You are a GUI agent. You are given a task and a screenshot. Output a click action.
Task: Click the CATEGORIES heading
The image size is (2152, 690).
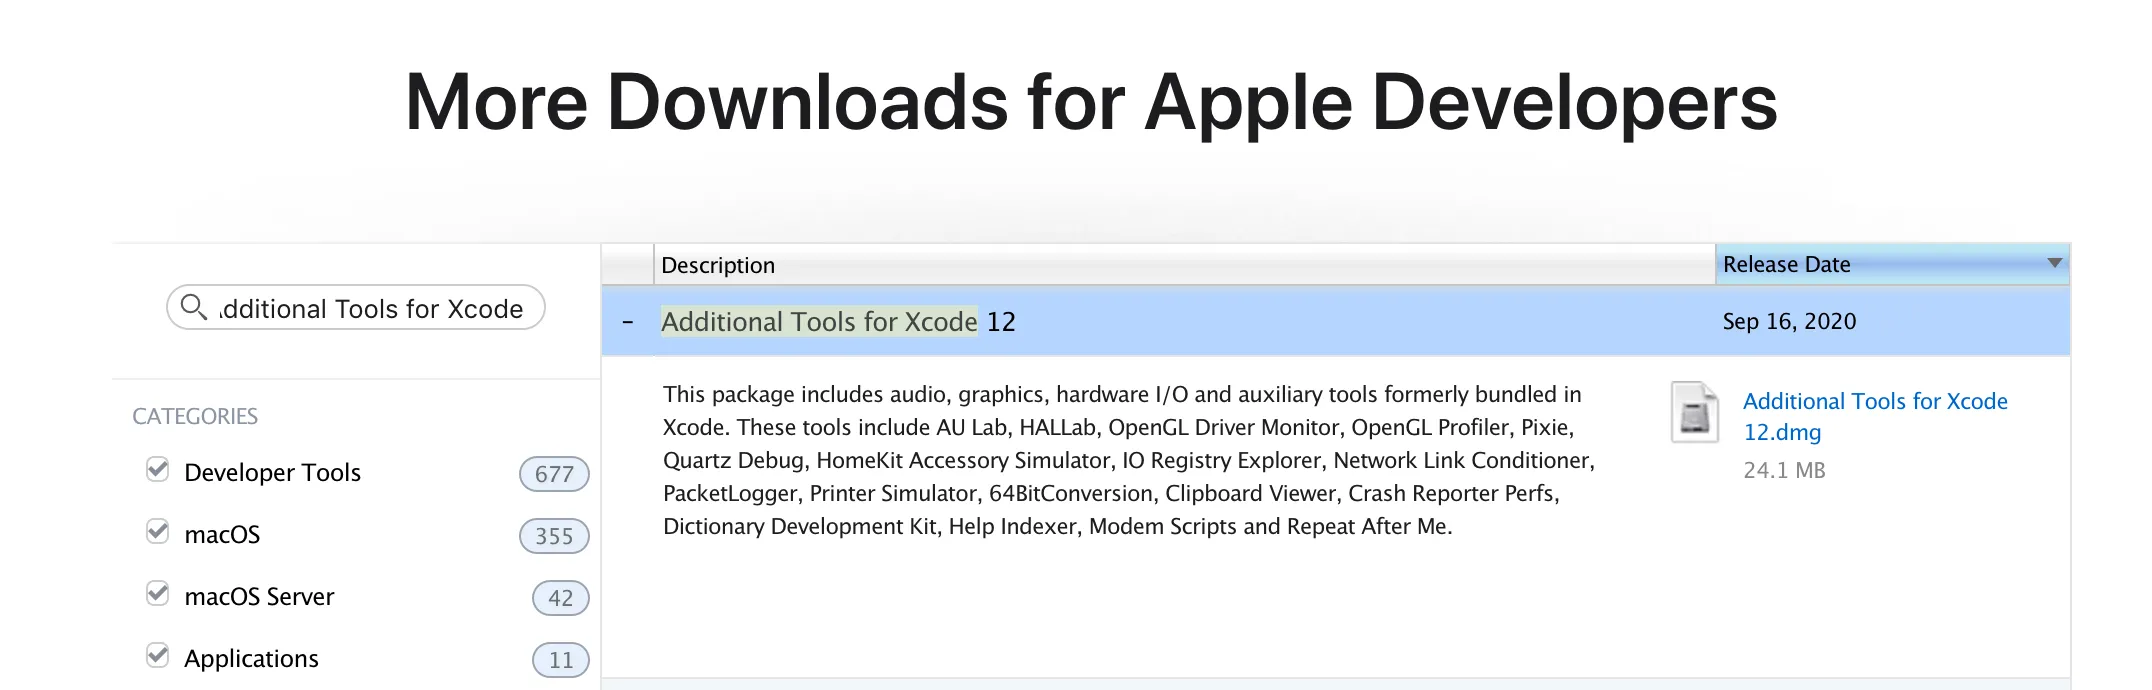click(195, 416)
